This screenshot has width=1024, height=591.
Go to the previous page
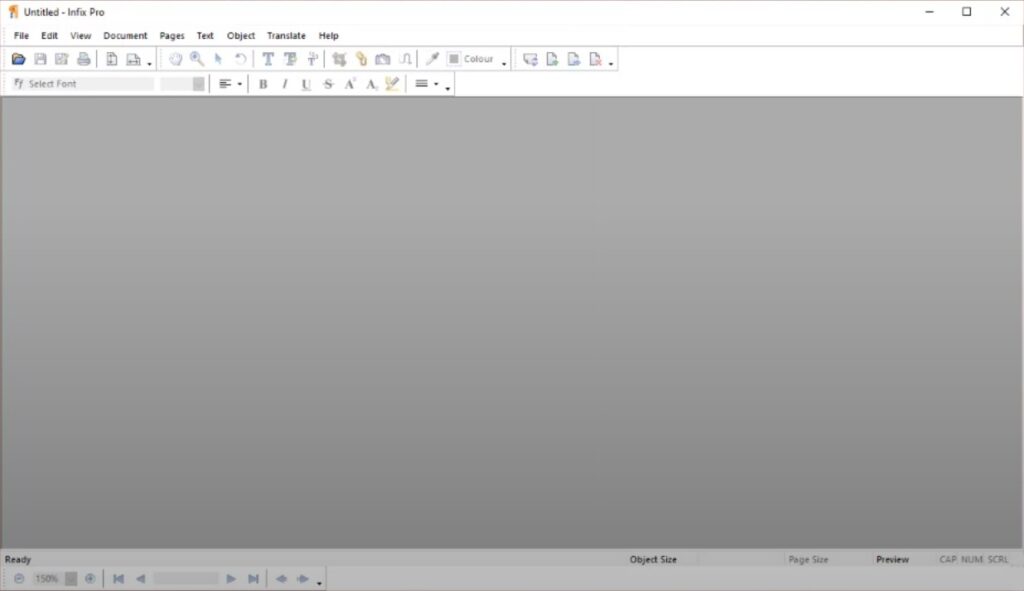click(140, 579)
